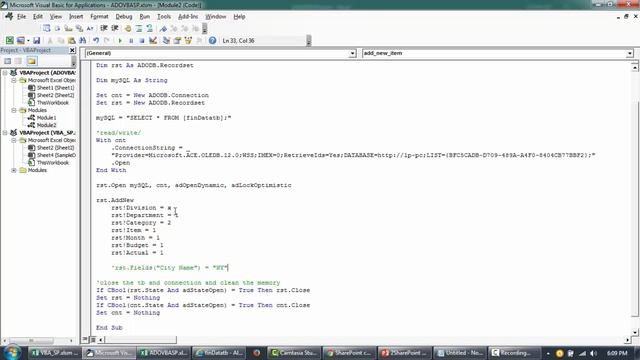Toggle a breakpoint with the hand icon
Screen dimensions: 640x360
[128, 28]
